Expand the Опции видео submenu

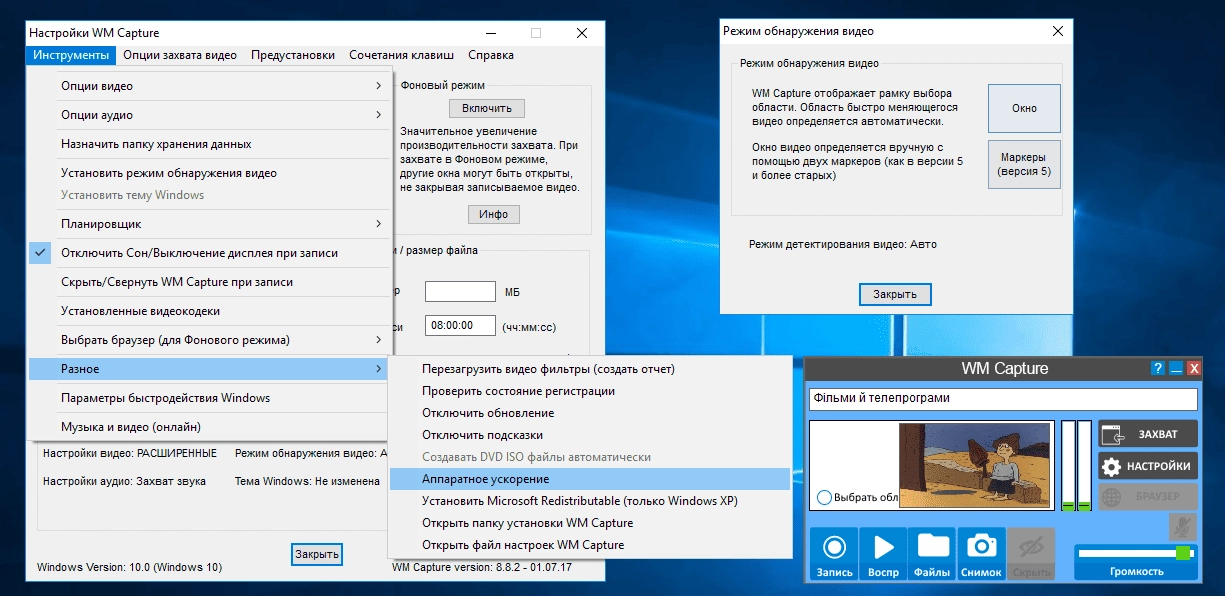point(210,86)
